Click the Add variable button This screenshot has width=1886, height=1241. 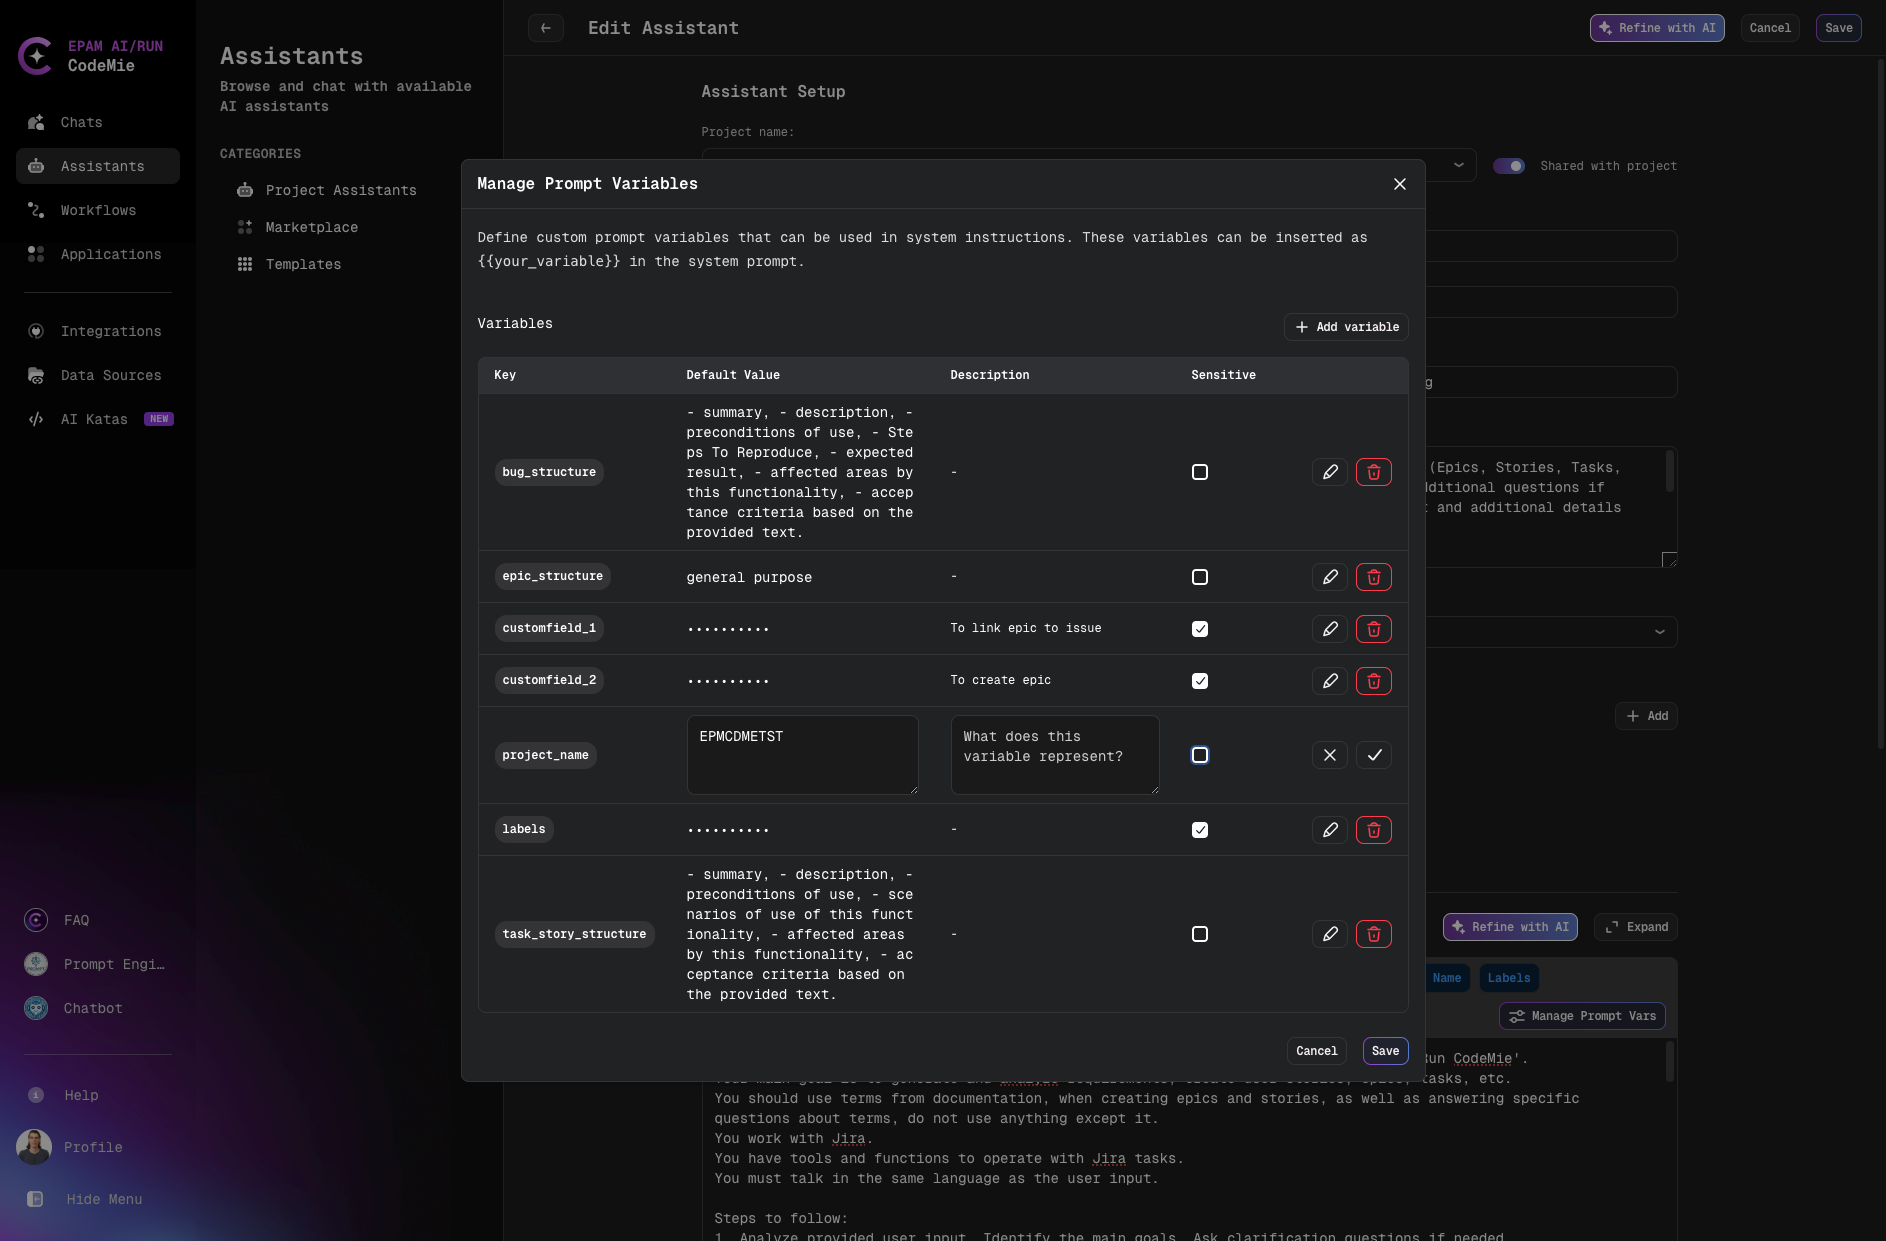tap(1346, 327)
